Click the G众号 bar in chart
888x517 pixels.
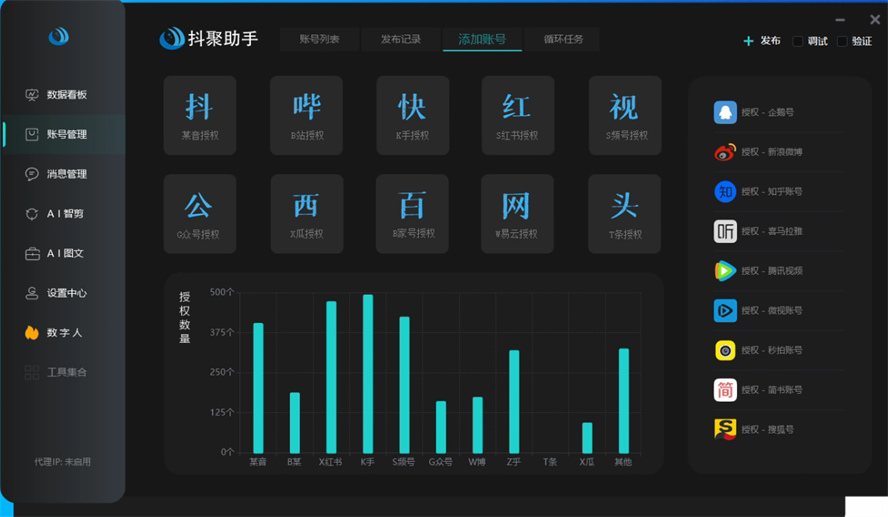point(441,427)
